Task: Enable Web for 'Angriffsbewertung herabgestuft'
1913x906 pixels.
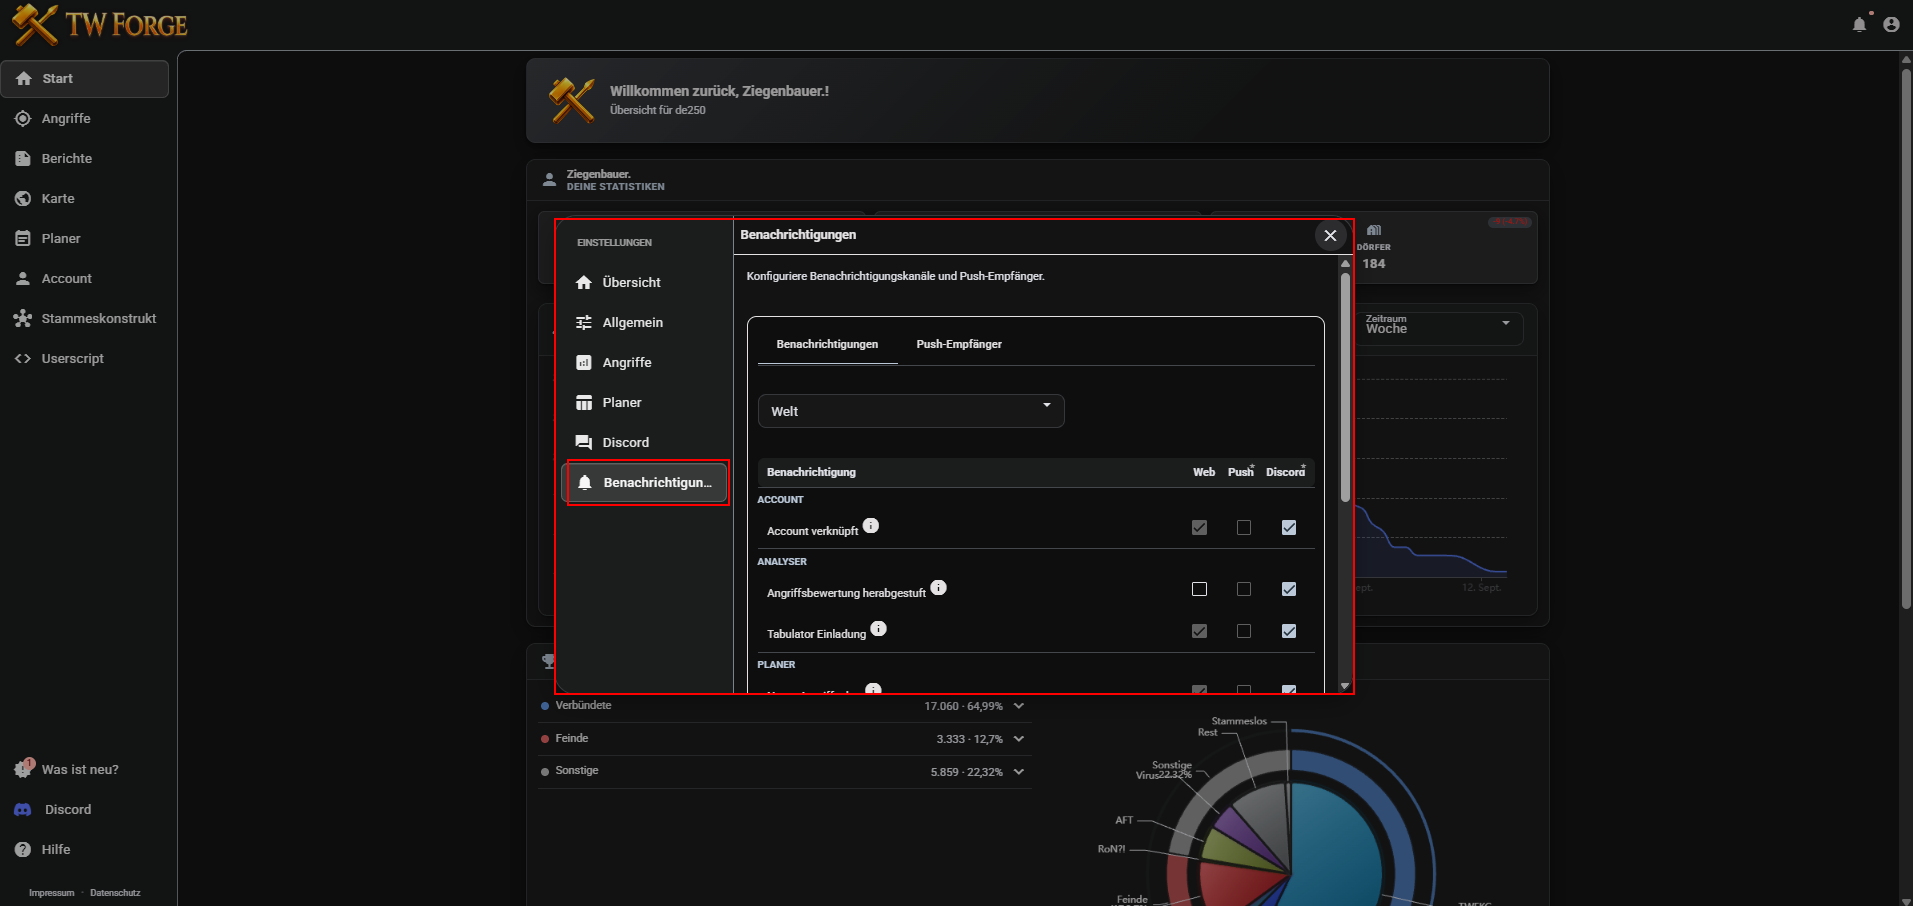Action: (1200, 590)
